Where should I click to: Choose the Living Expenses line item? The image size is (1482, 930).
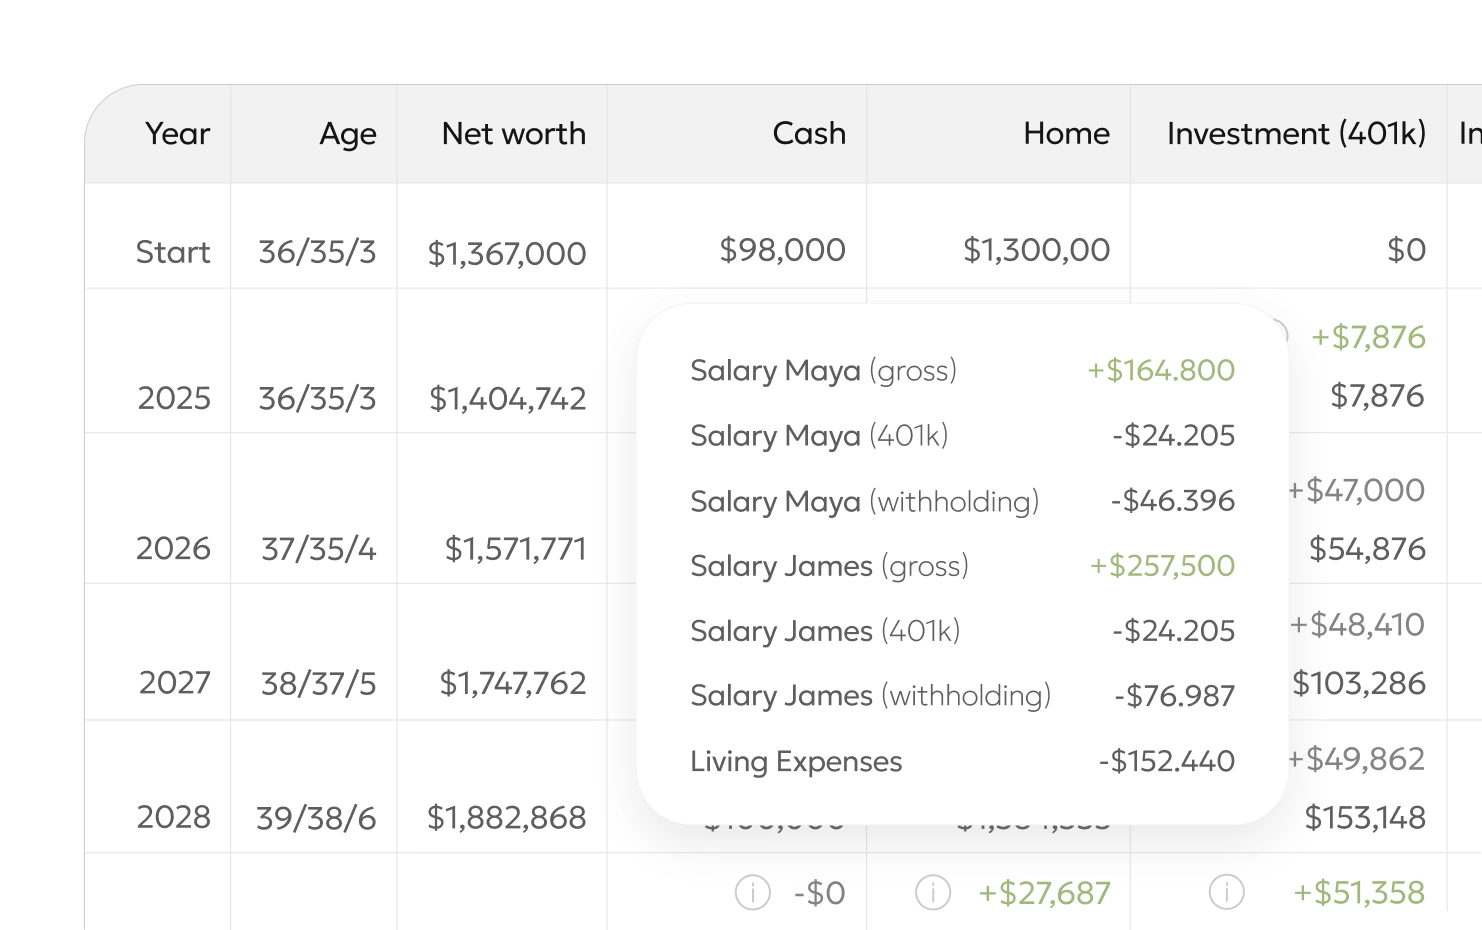(x=795, y=762)
